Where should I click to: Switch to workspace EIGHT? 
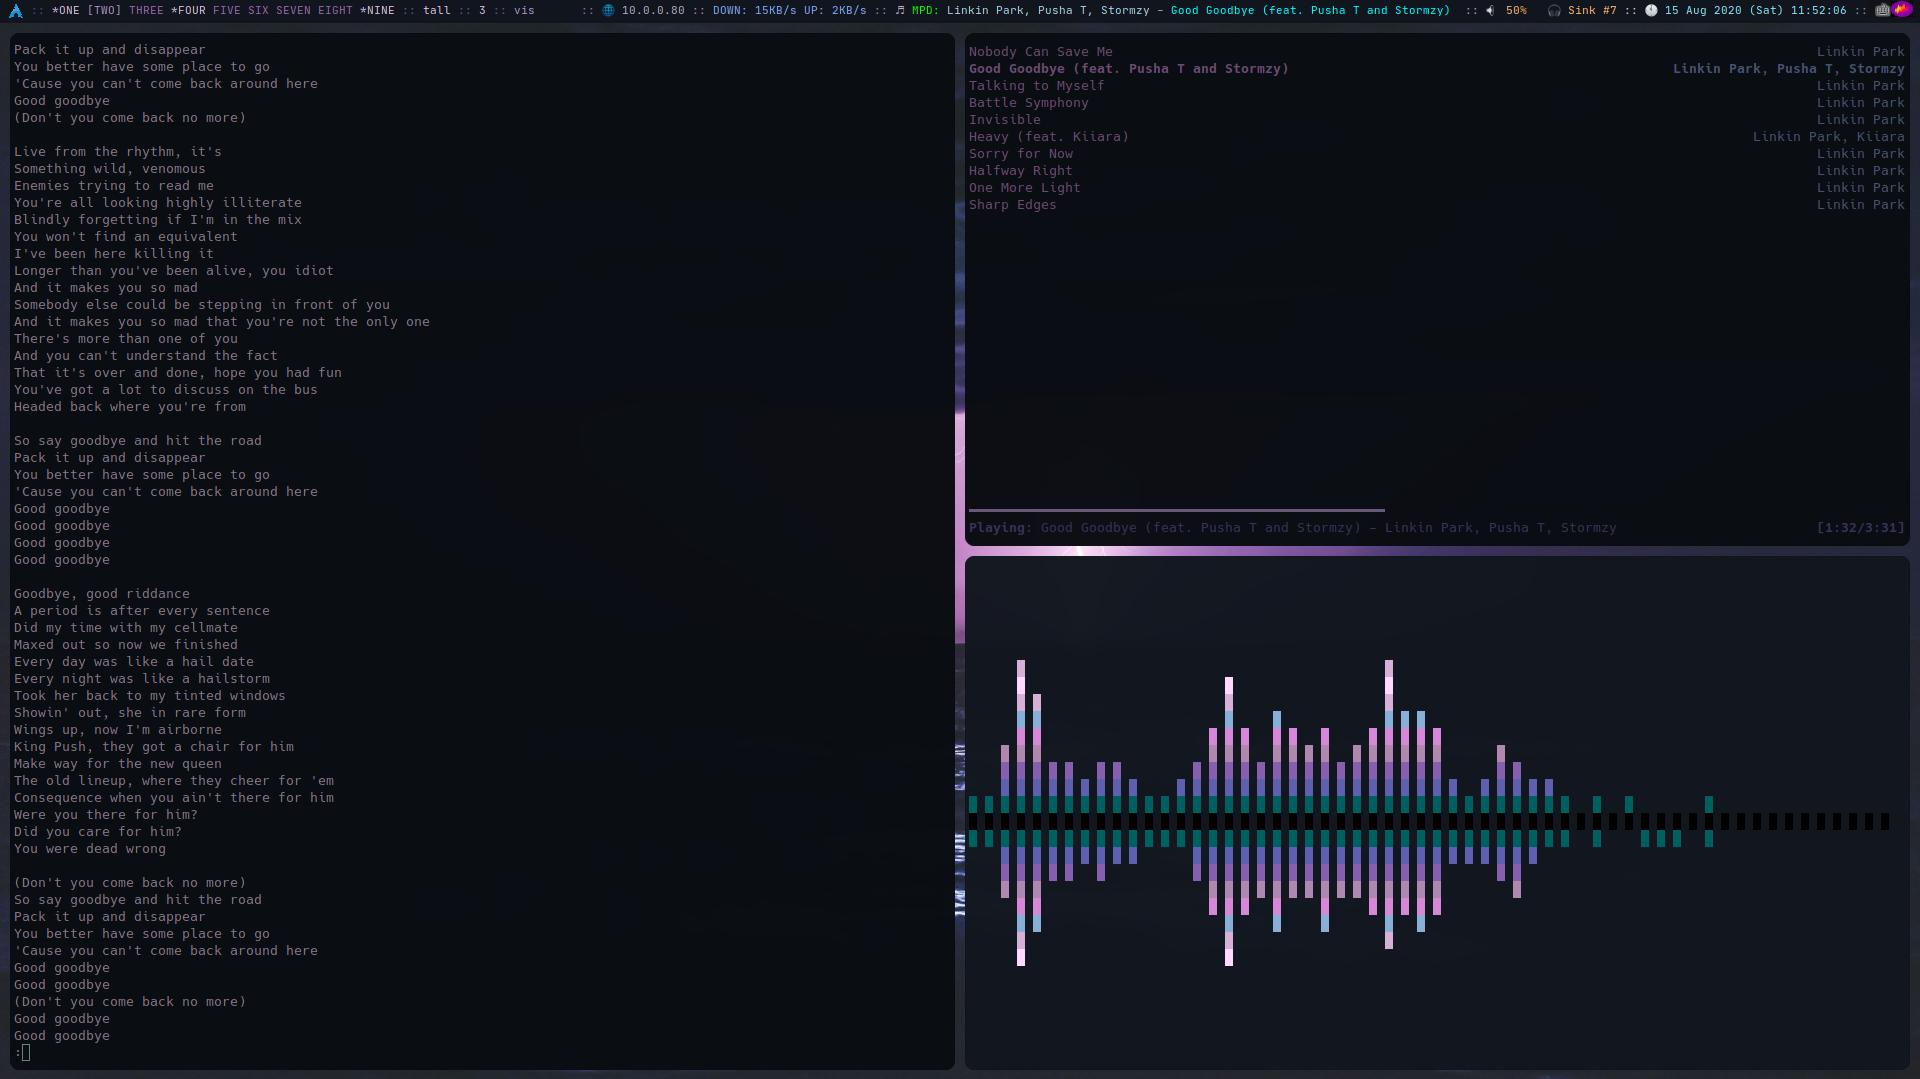click(x=335, y=11)
